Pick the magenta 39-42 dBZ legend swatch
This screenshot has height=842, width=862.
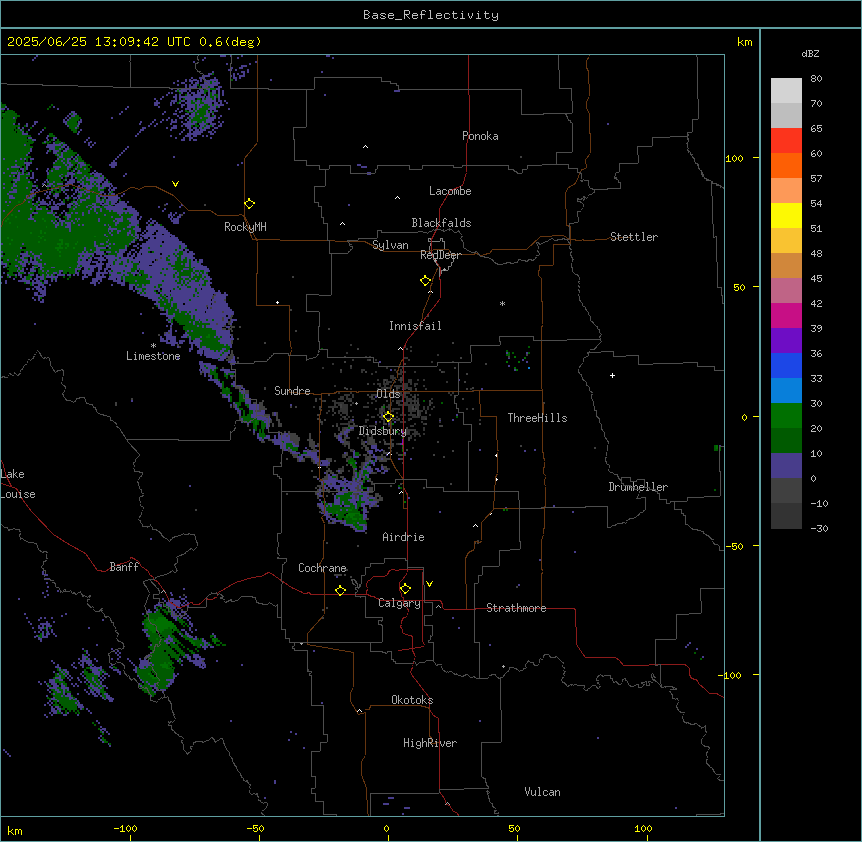pyautogui.click(x=786, y=315)
